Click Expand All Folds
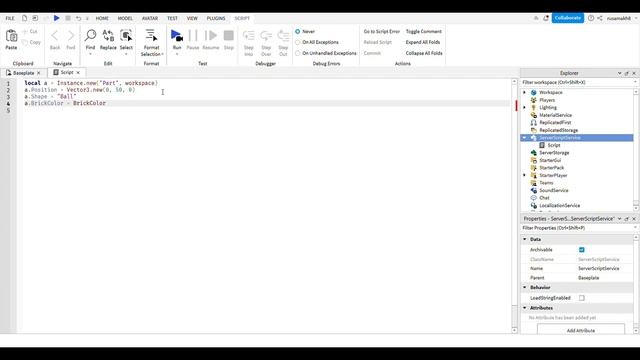Screen dimensions: 640x360 pos(423,42)
